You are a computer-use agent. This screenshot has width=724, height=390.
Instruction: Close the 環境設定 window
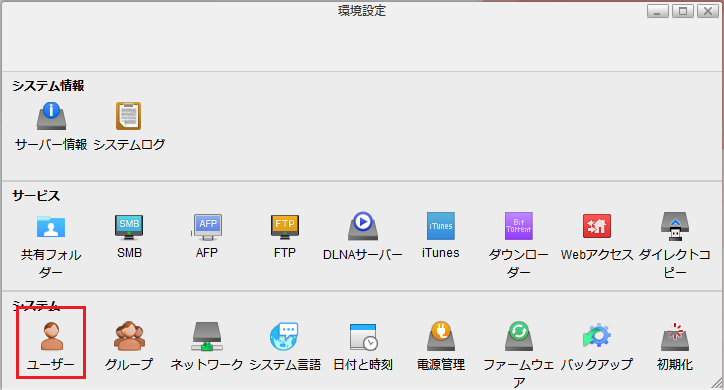pyautogui.click(x=707, y=11)
